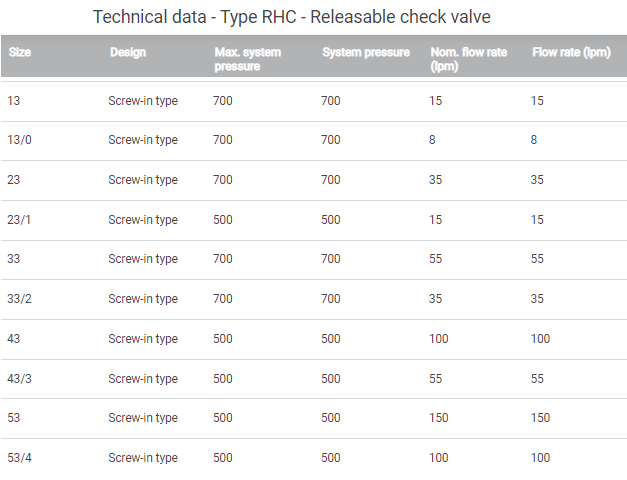The height and width of the screenshot is (480, 627).
Task: Select size cell '13' in first row
Action: click(x=13, y=101)
